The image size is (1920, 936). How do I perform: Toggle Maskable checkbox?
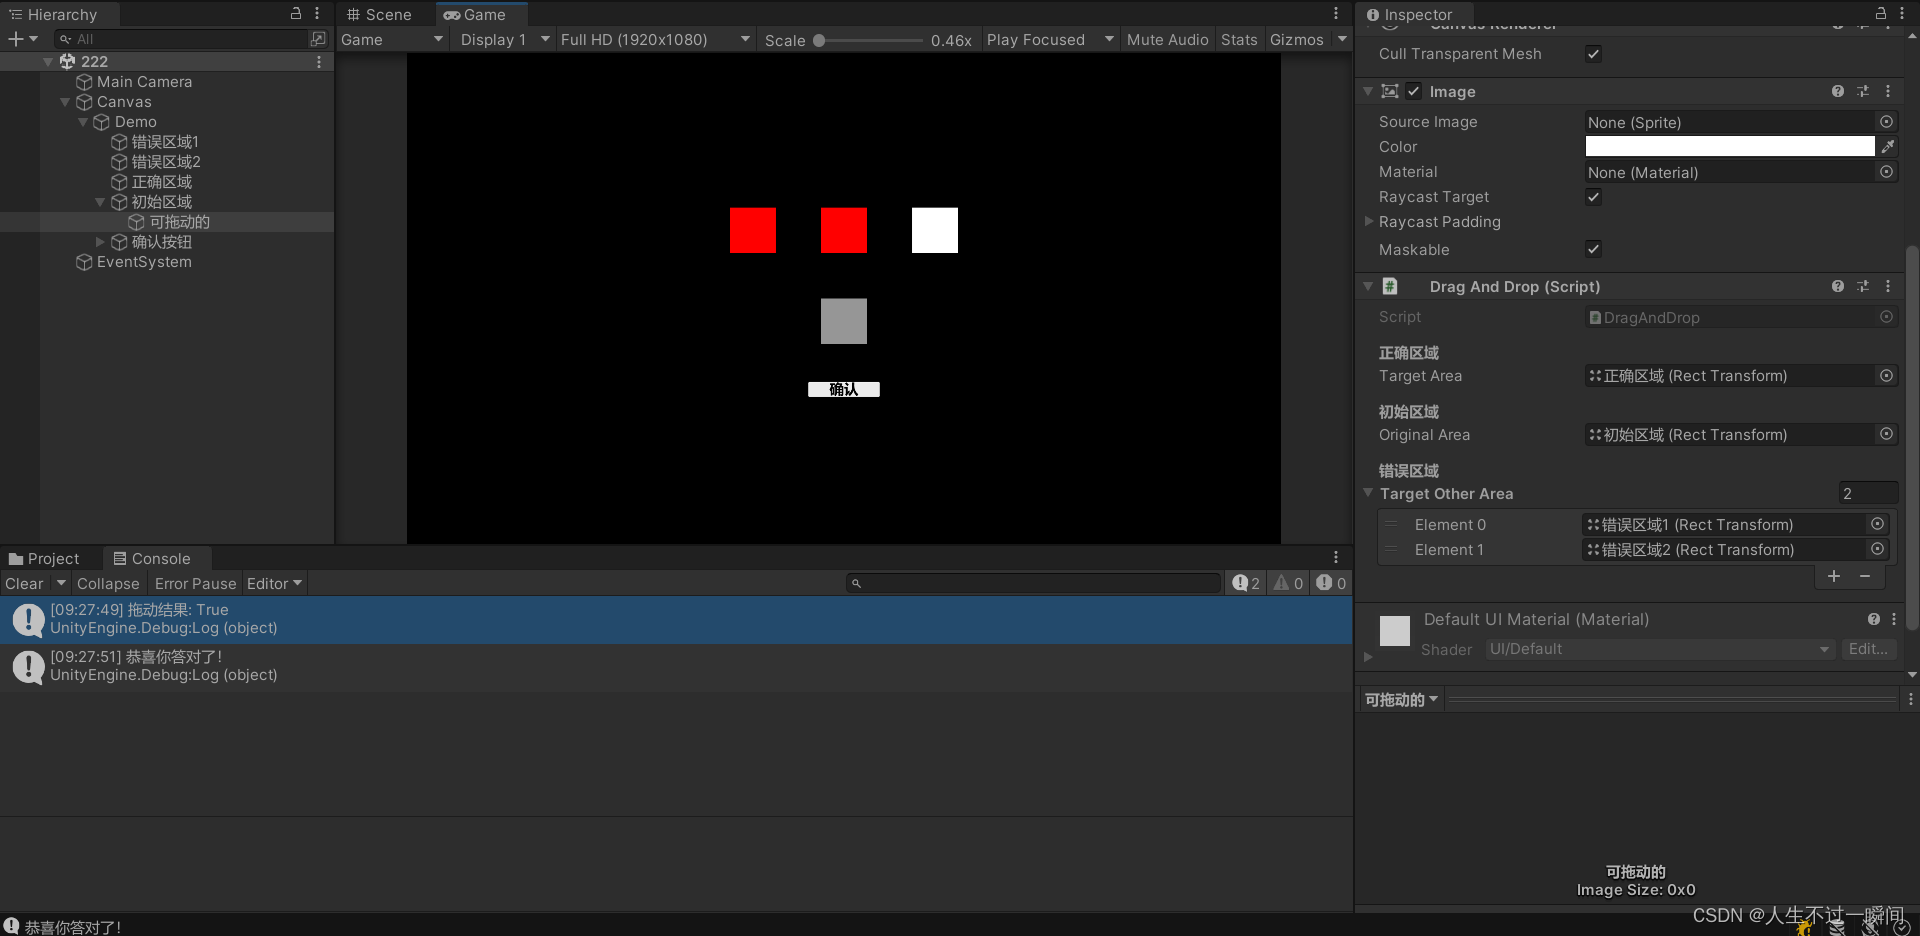point(1594,249)
